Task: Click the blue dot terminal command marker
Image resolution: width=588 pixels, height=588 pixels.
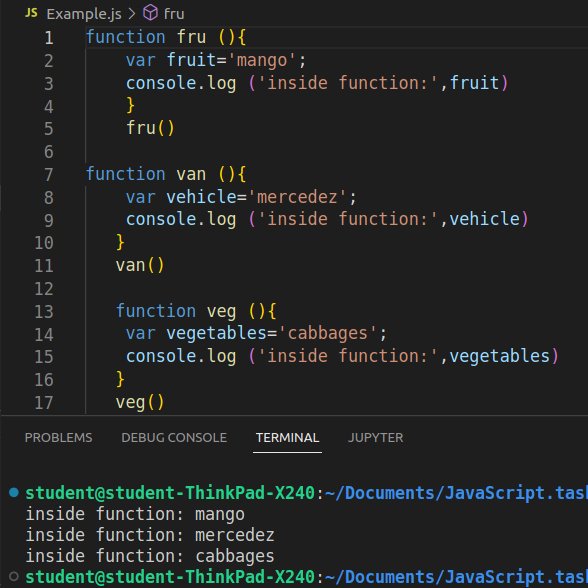Action: click(x=14, y=492)
